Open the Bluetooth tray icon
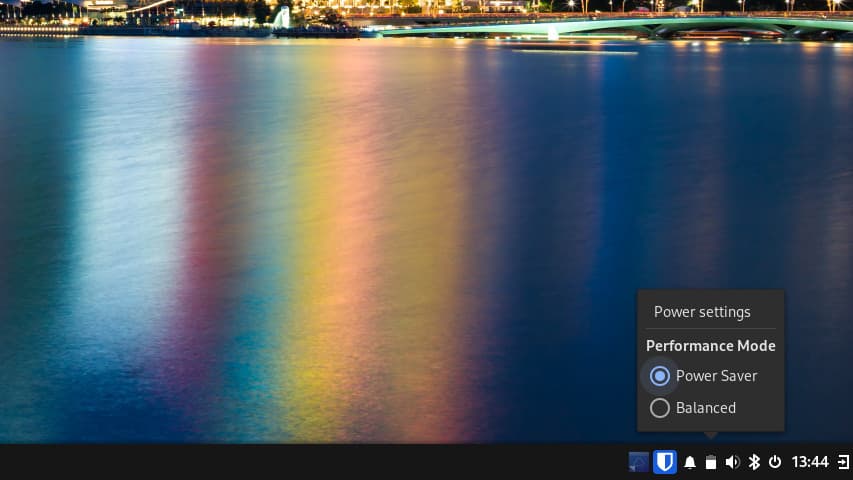Viewport: 853px width, 480px height. click(x=754, y=462)
